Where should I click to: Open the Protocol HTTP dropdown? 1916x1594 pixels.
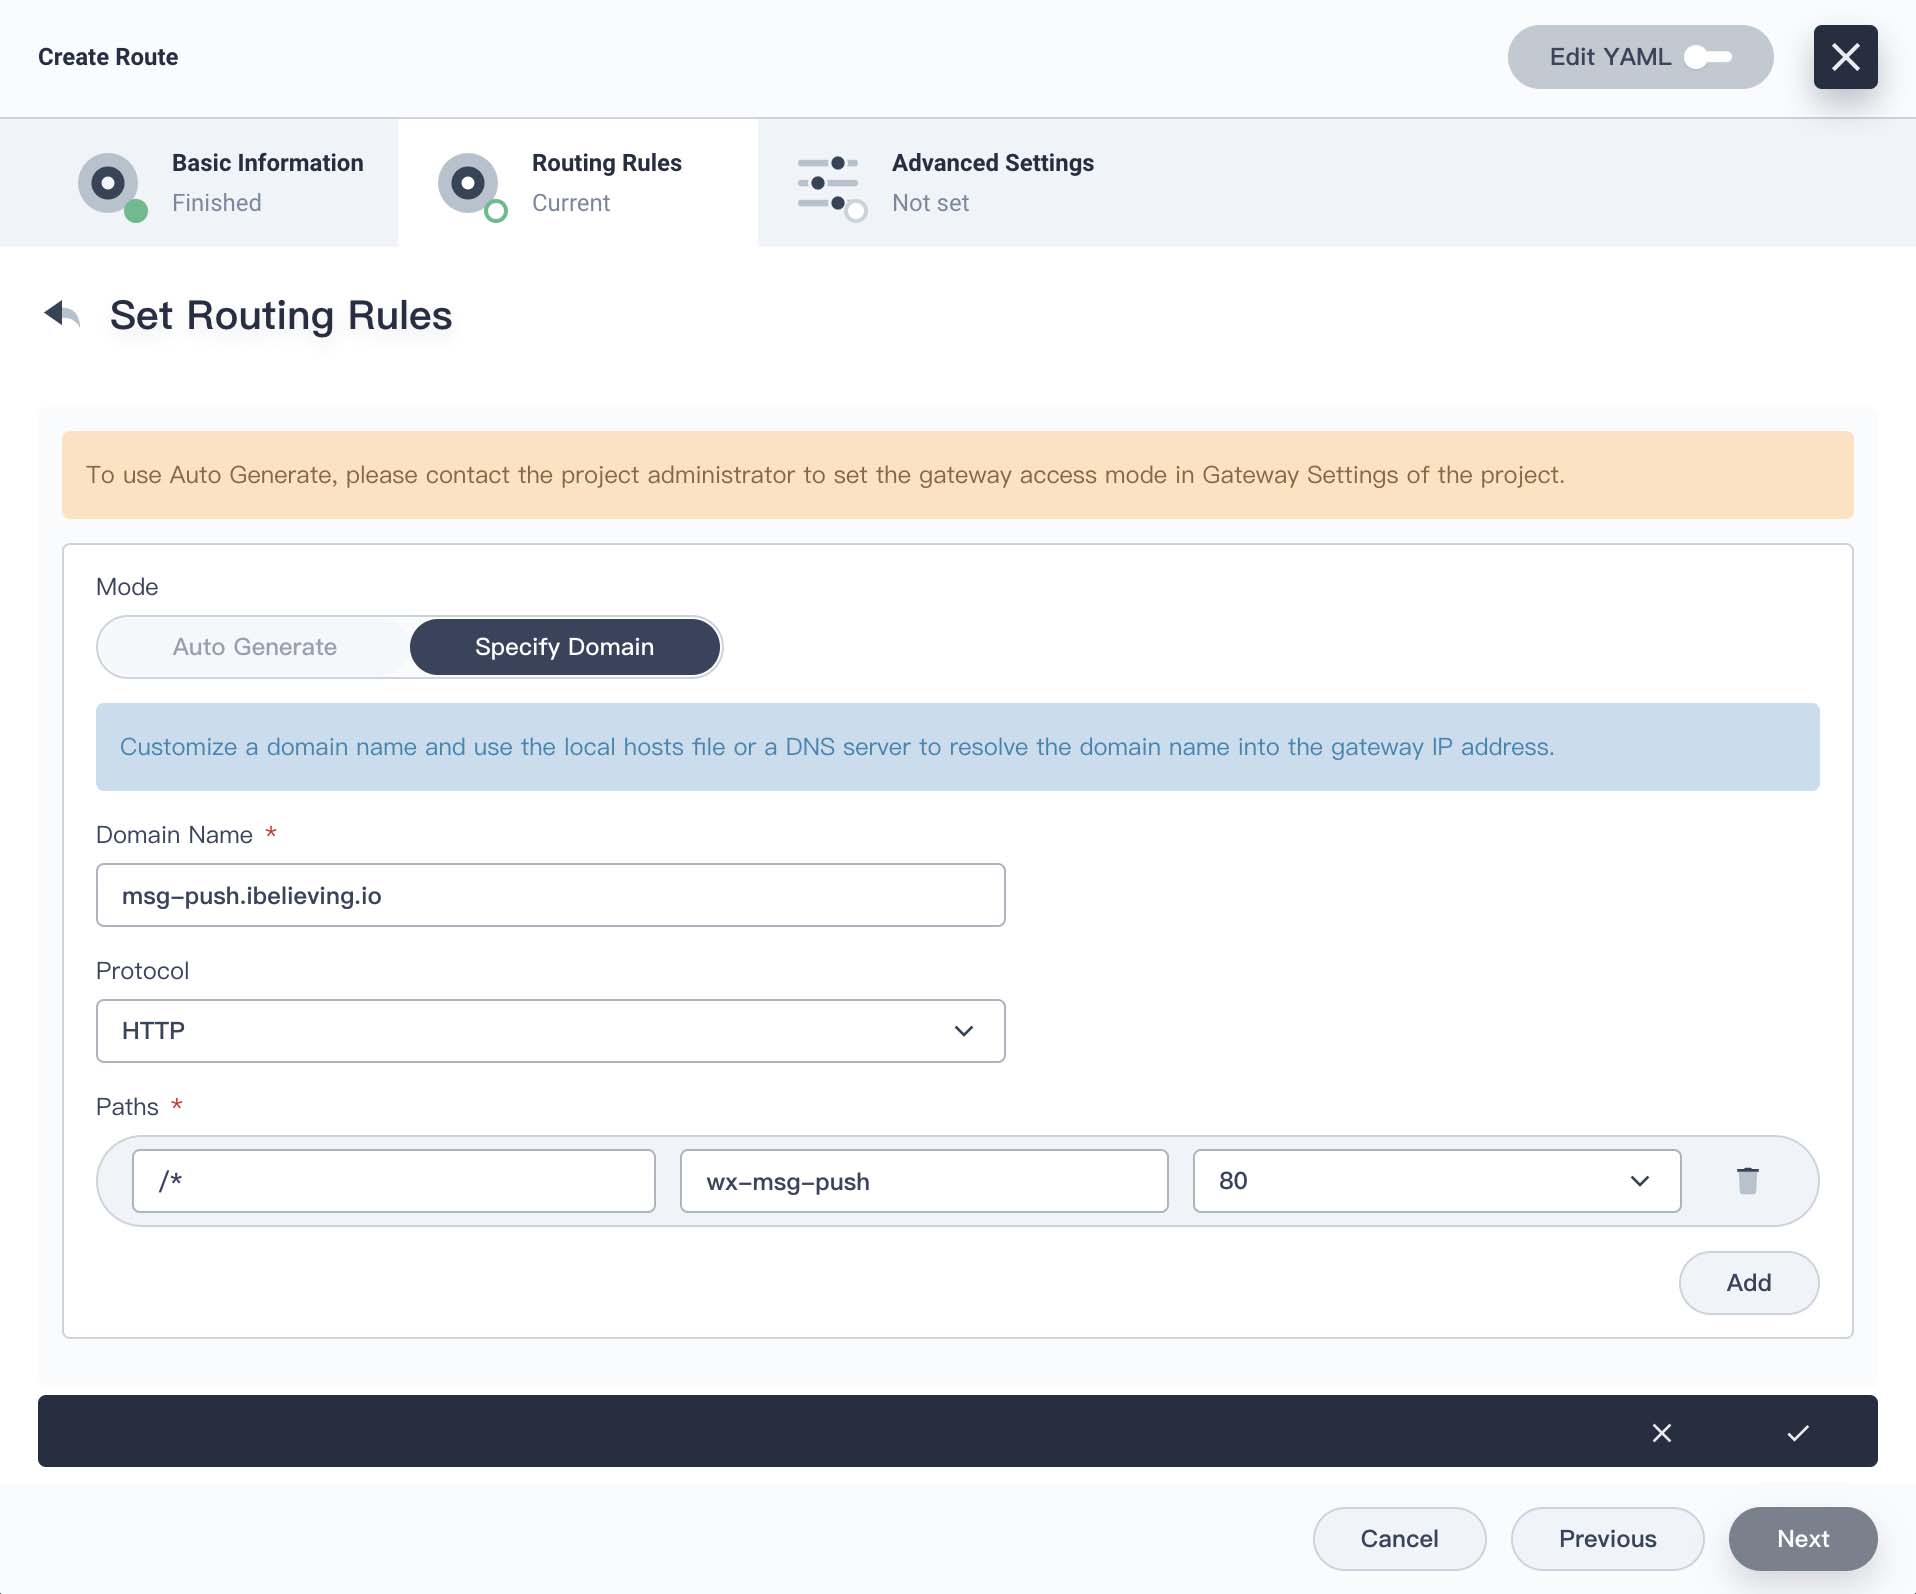pyautogui.click(x=550, y=1031)
